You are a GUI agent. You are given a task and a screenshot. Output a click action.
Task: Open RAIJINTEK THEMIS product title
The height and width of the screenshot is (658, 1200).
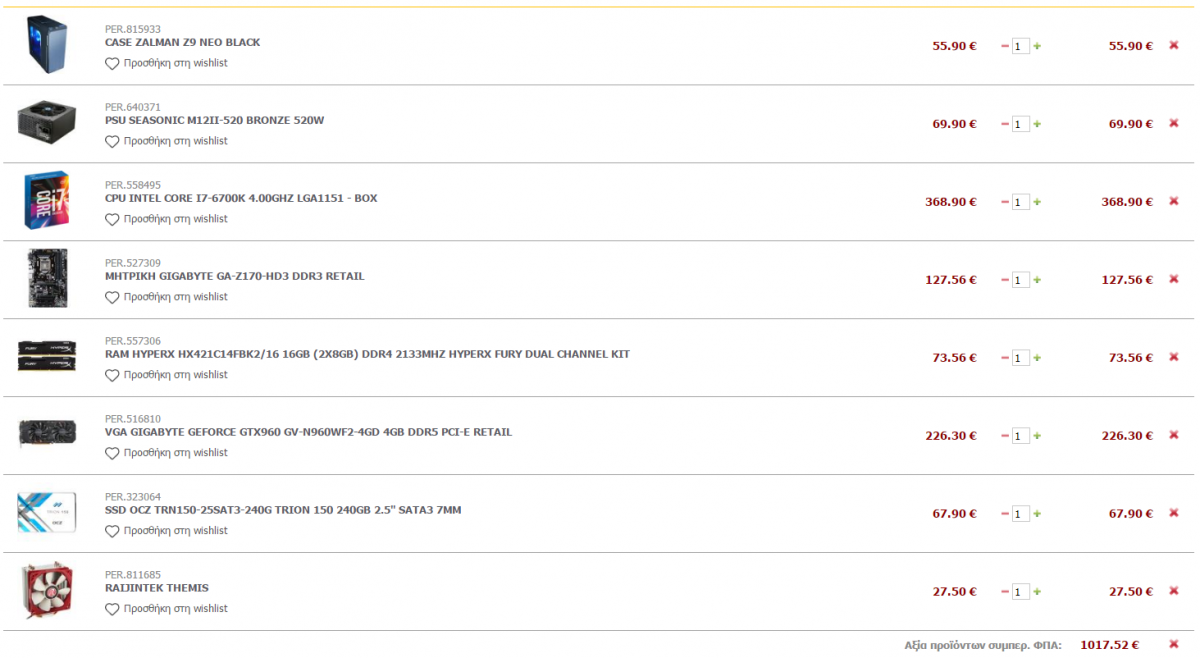(x=157, y=589)
